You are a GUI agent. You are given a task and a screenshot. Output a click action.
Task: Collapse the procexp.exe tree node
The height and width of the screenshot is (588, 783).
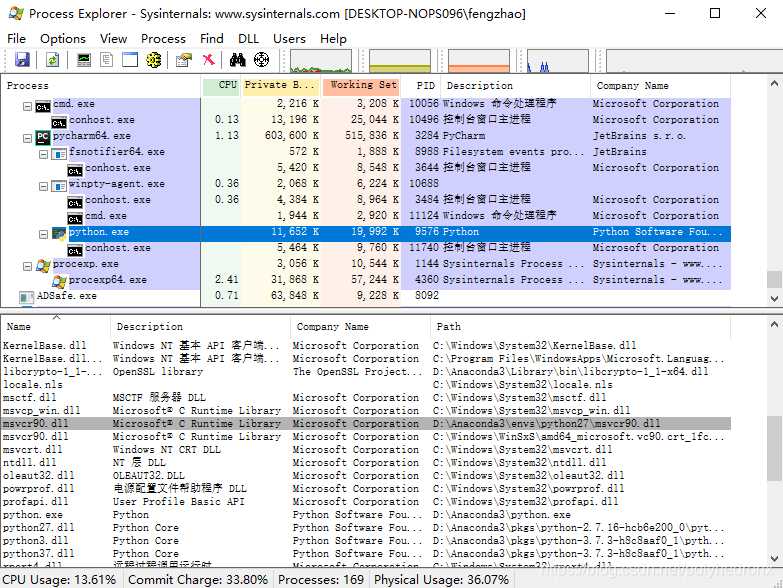(27, 266)
